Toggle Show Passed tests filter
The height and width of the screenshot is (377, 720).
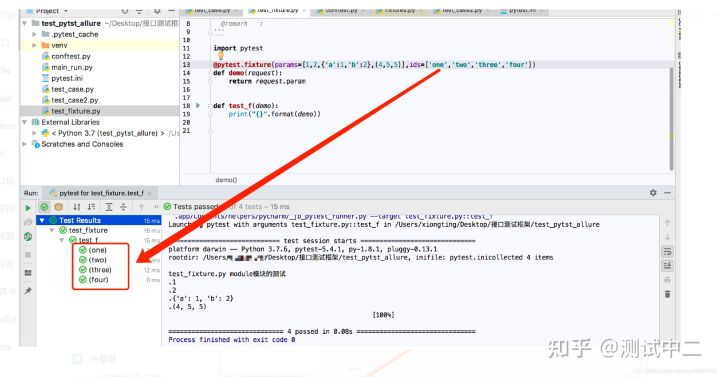tap(44, 207)
